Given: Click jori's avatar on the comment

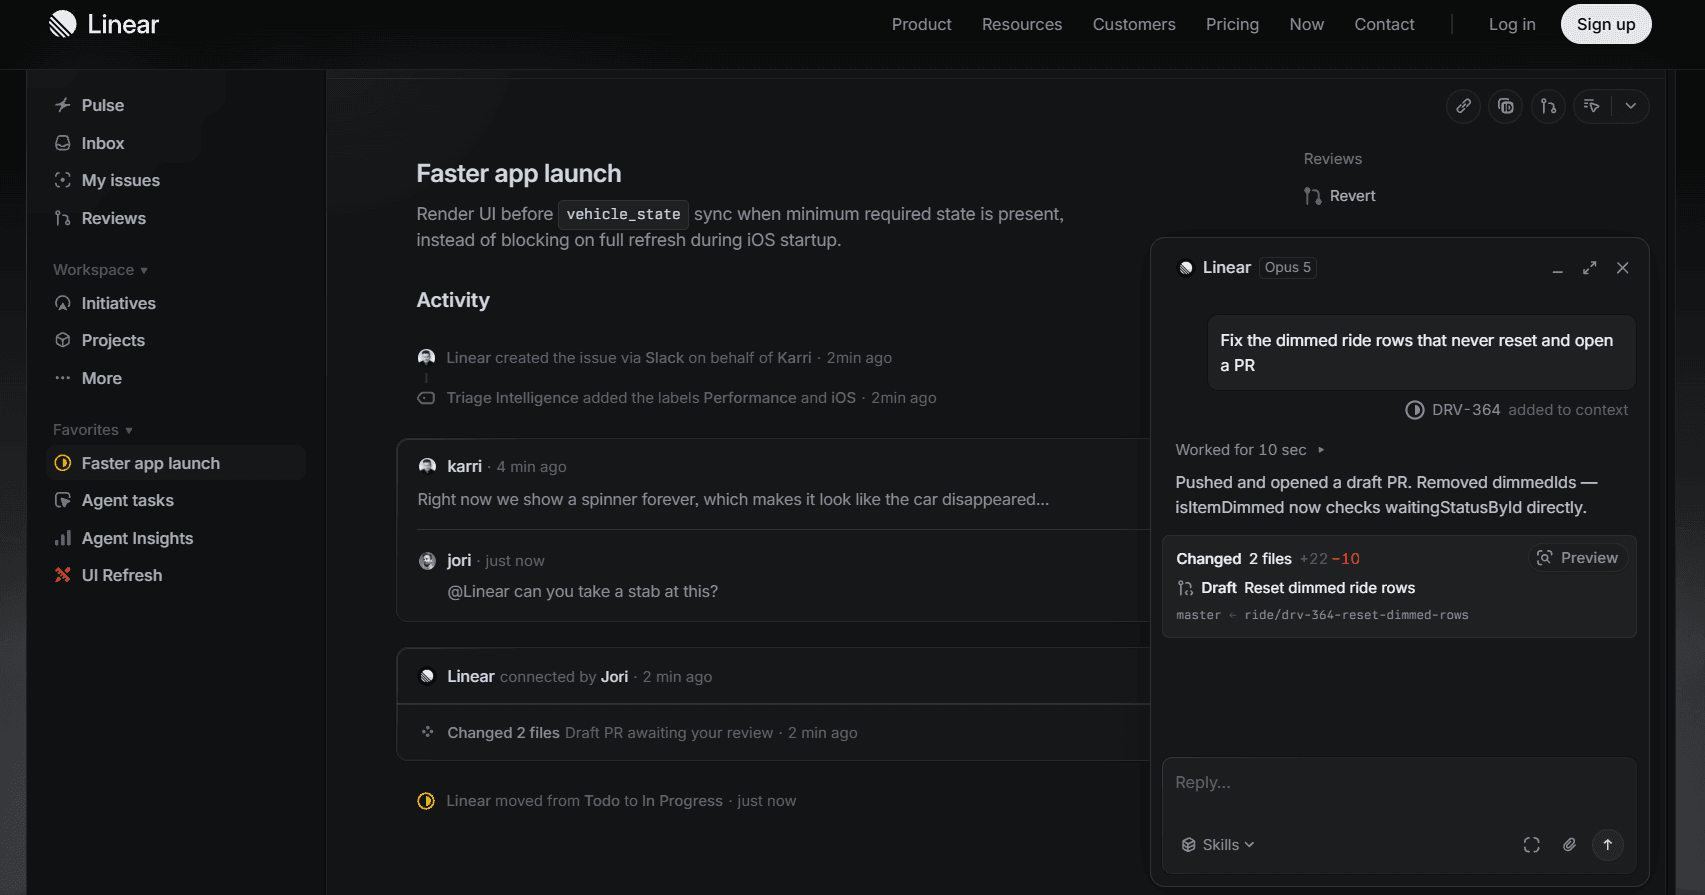Looking at the screenshot, I should pos(427,561).
